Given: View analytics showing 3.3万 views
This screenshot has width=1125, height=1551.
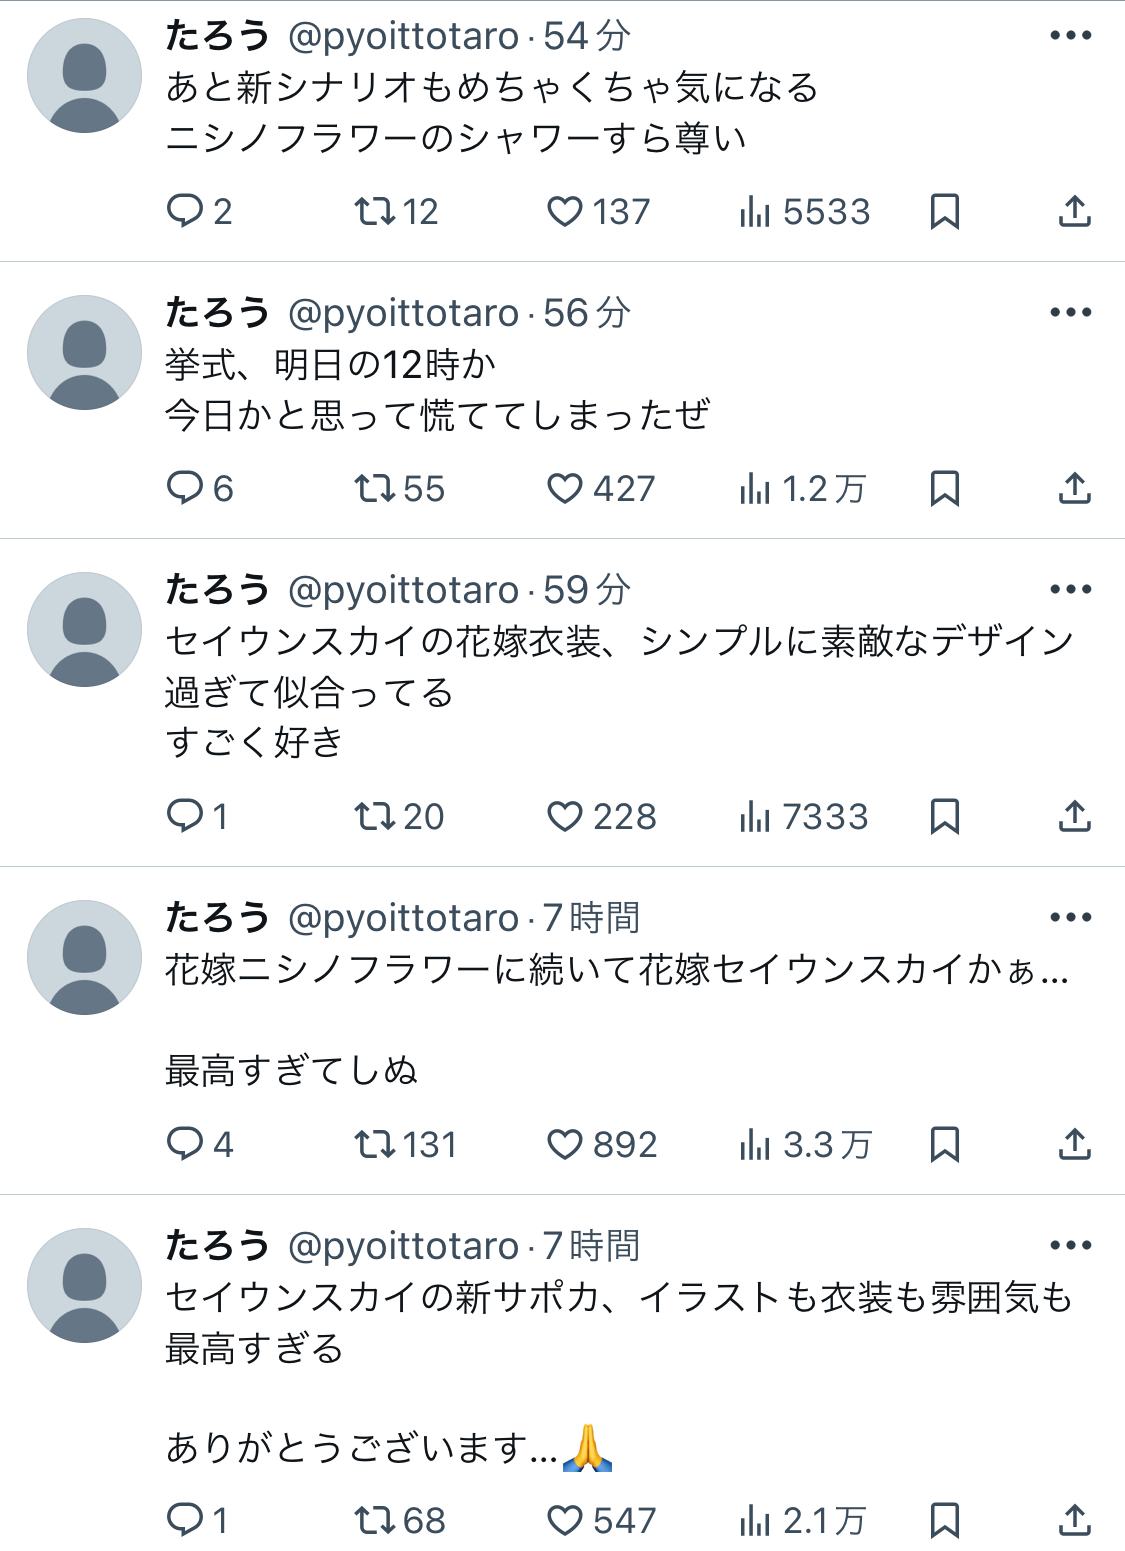Looking at the screenshot, I should pos(805,1145).
